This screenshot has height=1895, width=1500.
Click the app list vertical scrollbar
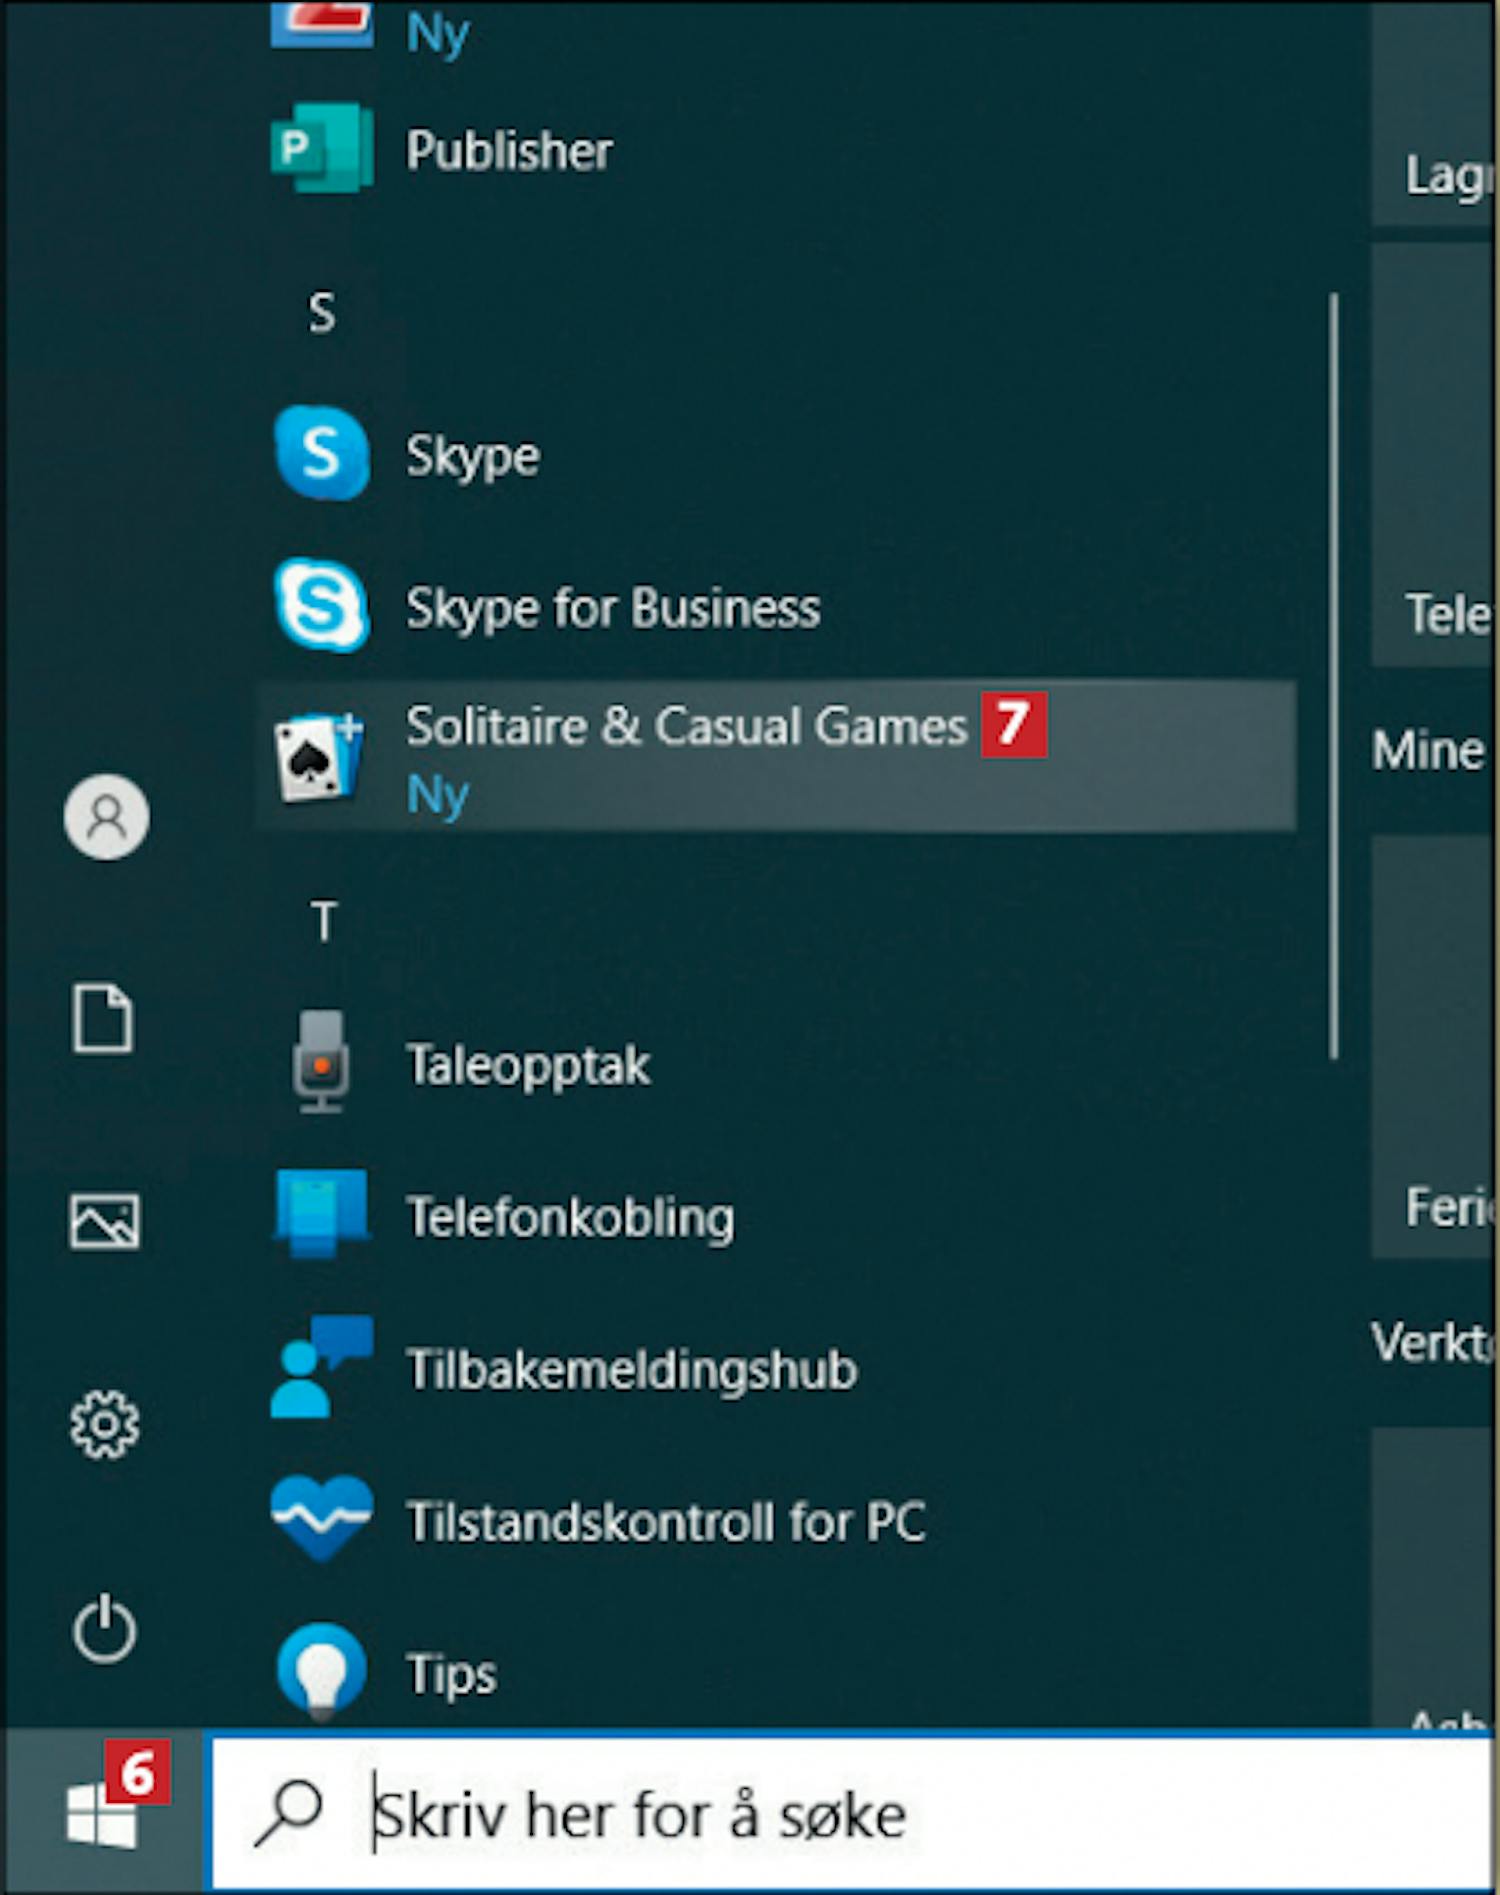(1333, 676)
